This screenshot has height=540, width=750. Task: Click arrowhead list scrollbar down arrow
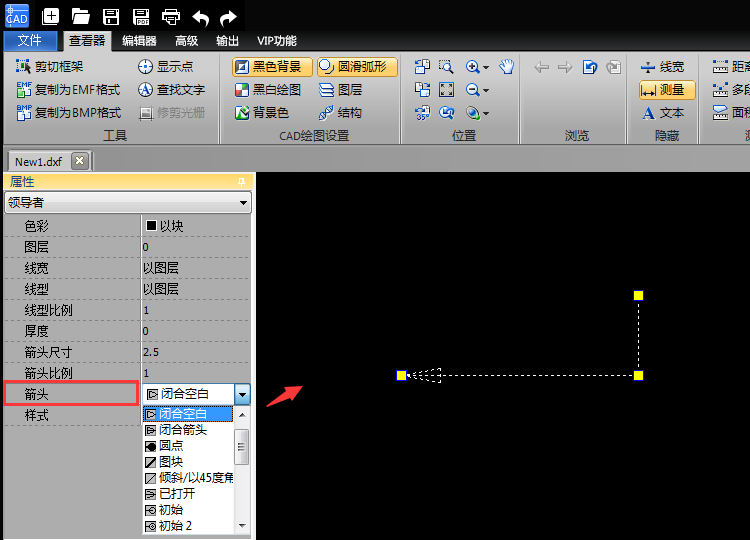click(x=242, y=526)
